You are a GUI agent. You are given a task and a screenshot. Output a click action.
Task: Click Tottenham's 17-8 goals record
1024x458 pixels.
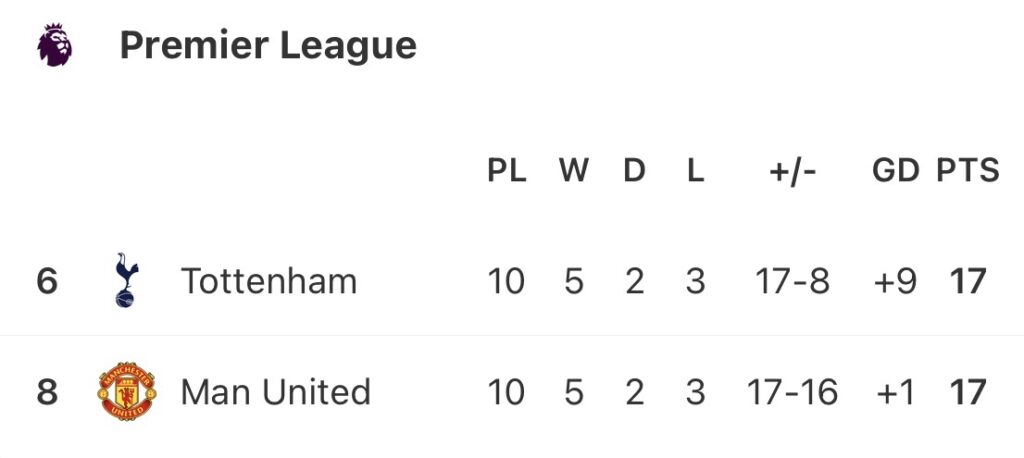tap(792, 282)
